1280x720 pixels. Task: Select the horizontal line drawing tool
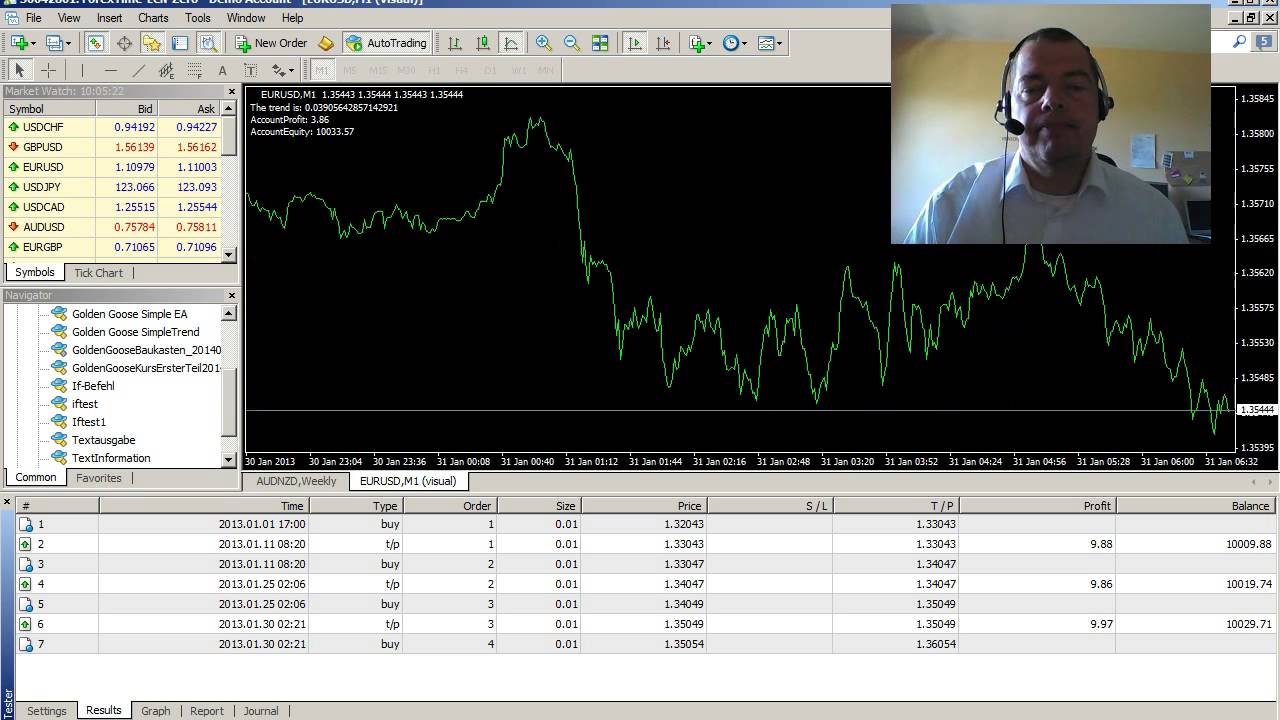click(110, 70)
